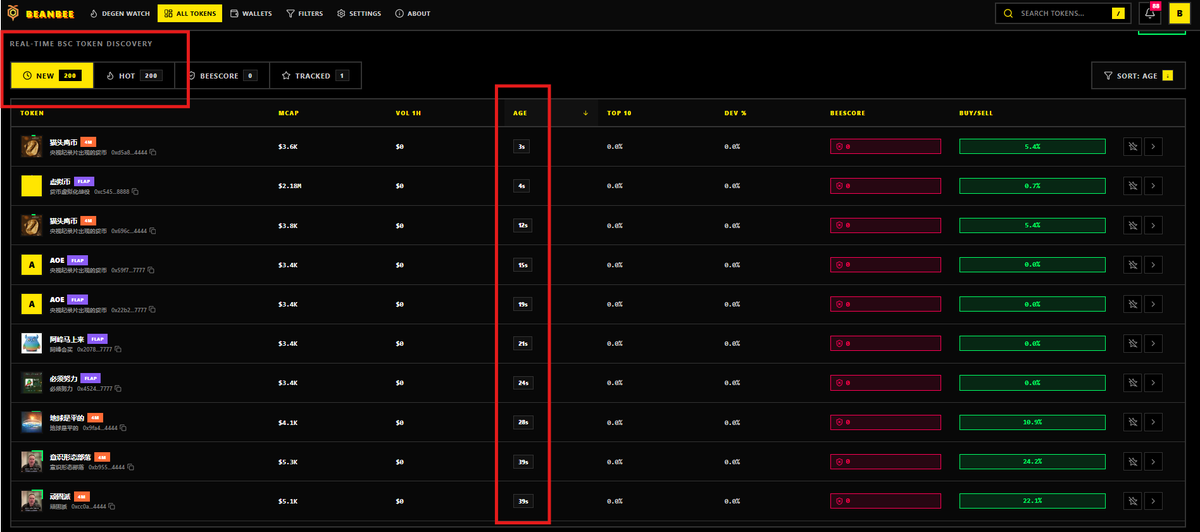Click the search magnifier icon
This screenshot has width=1200, height=532.
(x=1008, y=14)
